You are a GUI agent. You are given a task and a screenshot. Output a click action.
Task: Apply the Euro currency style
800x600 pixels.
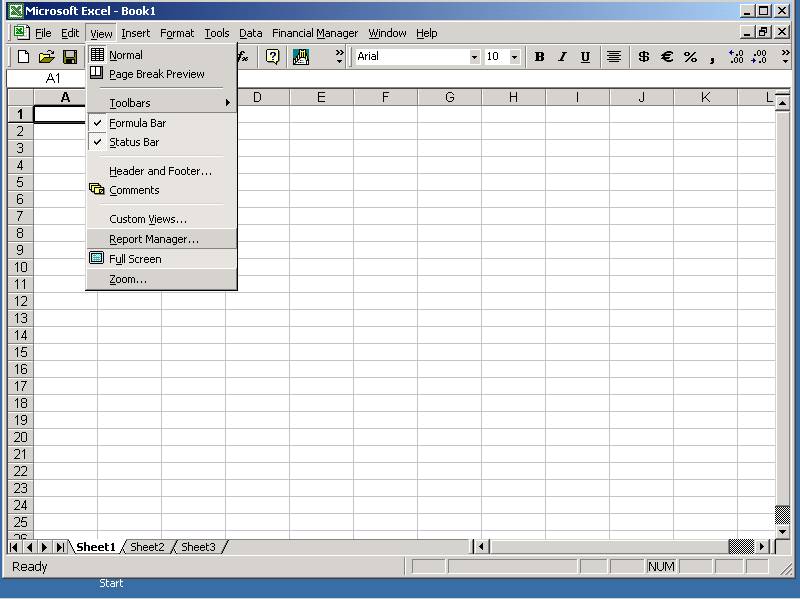(667, 57)
